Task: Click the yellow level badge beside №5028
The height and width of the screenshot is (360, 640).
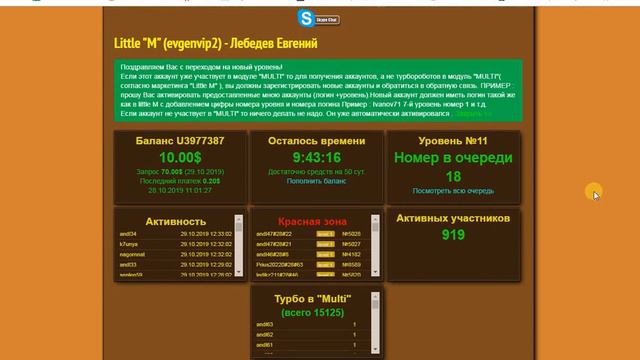Action: click(325, 234)
